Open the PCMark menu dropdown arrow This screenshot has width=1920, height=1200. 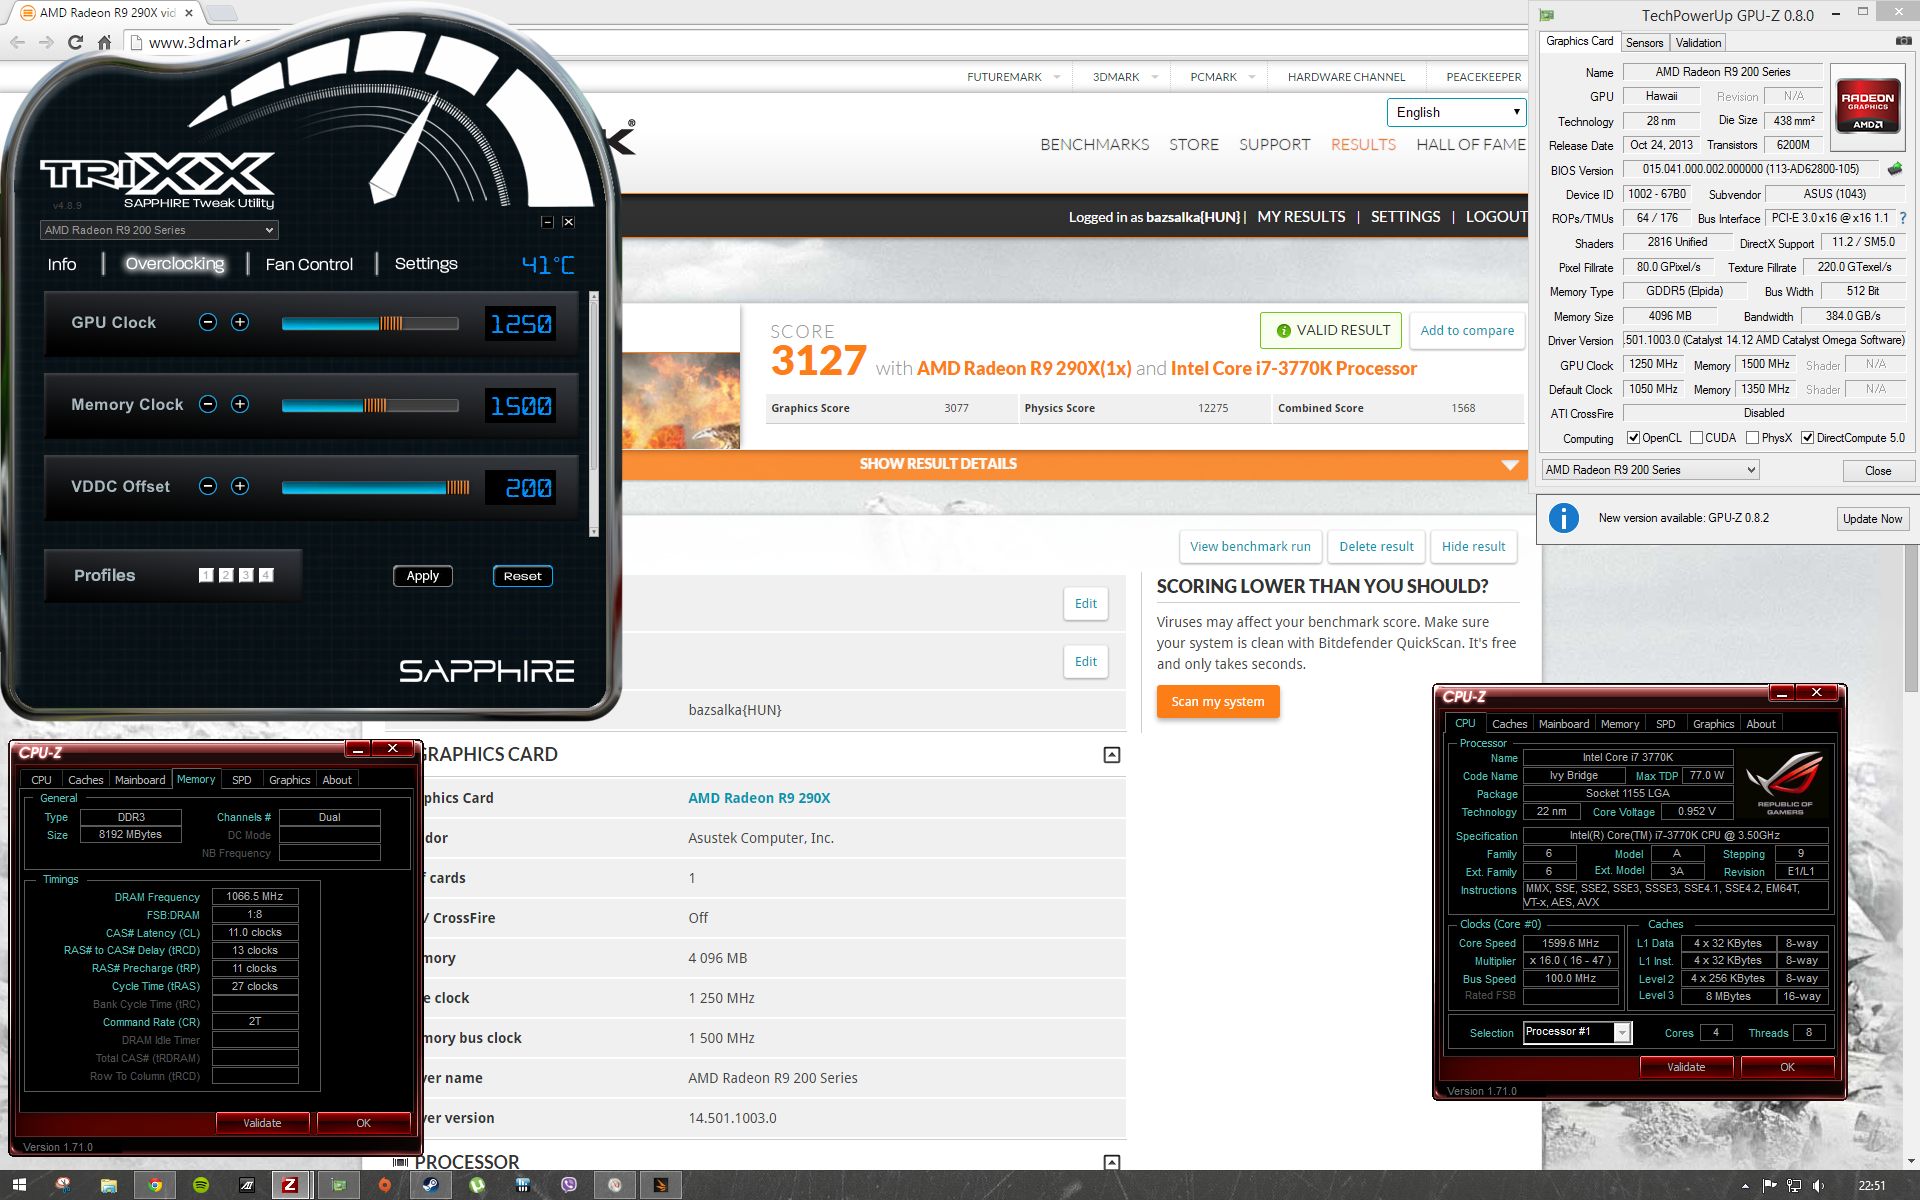click(x=1251, y=77)
